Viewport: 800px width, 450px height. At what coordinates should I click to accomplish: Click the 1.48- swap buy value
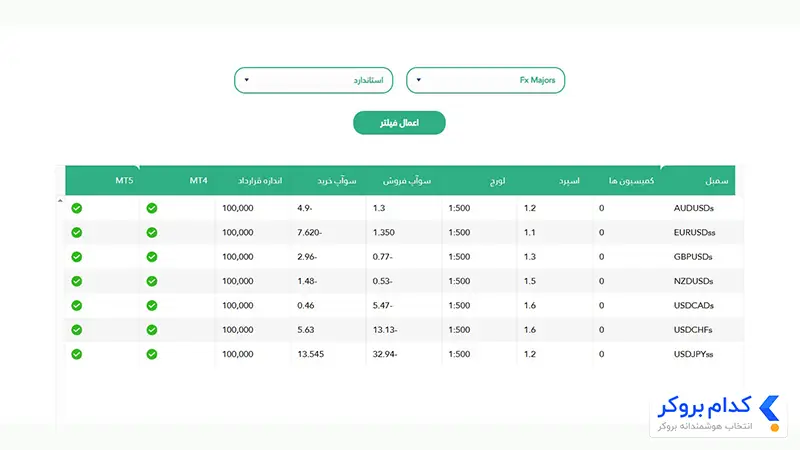(307, 281)
